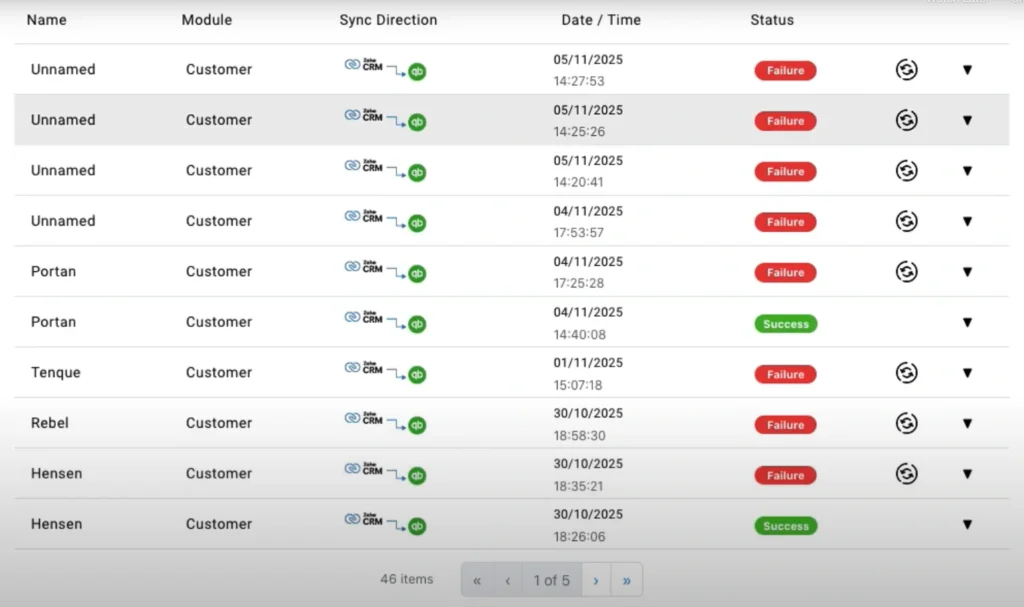This screenshot has height=607, width=1024.
Task: Go to the next page of results
Action: (x=597, y=579)
